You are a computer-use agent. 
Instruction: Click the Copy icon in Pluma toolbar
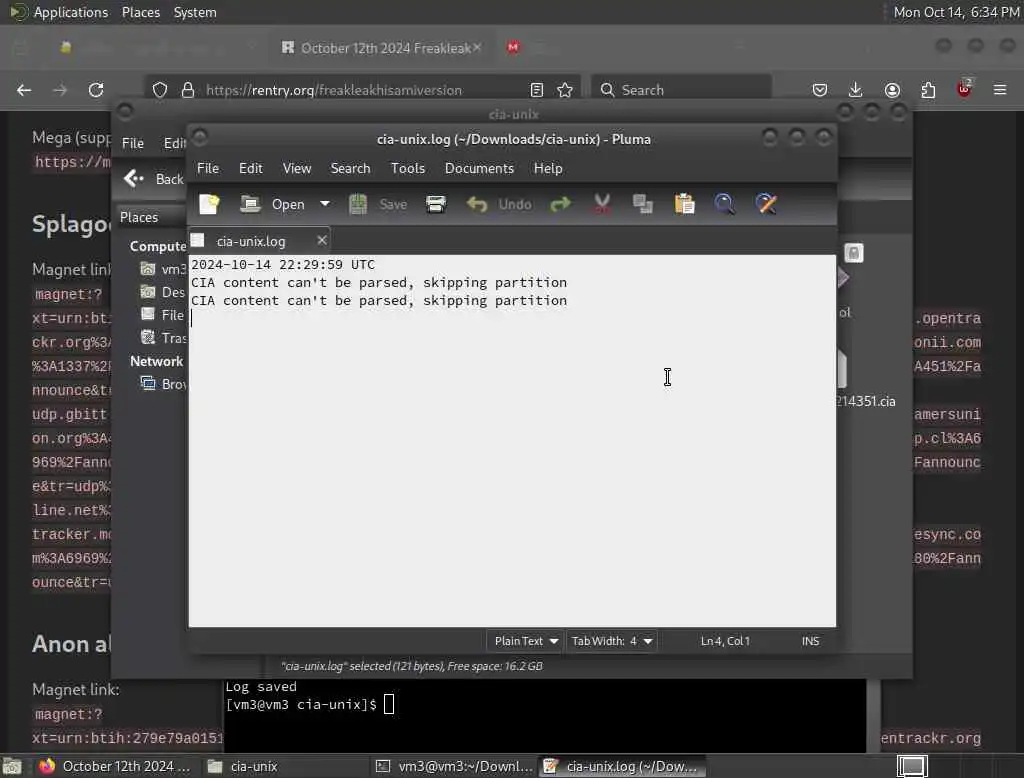pyautogui.click(x=643, y=204)
